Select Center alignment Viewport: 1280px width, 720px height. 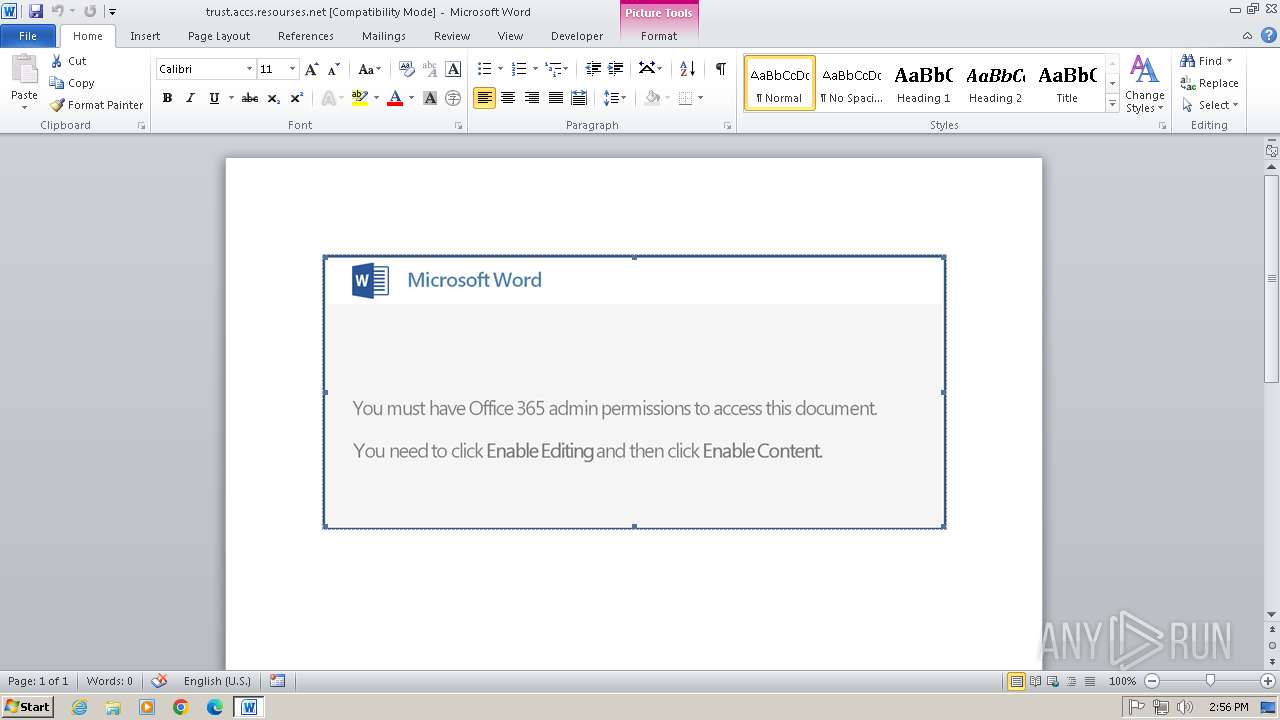508,98
